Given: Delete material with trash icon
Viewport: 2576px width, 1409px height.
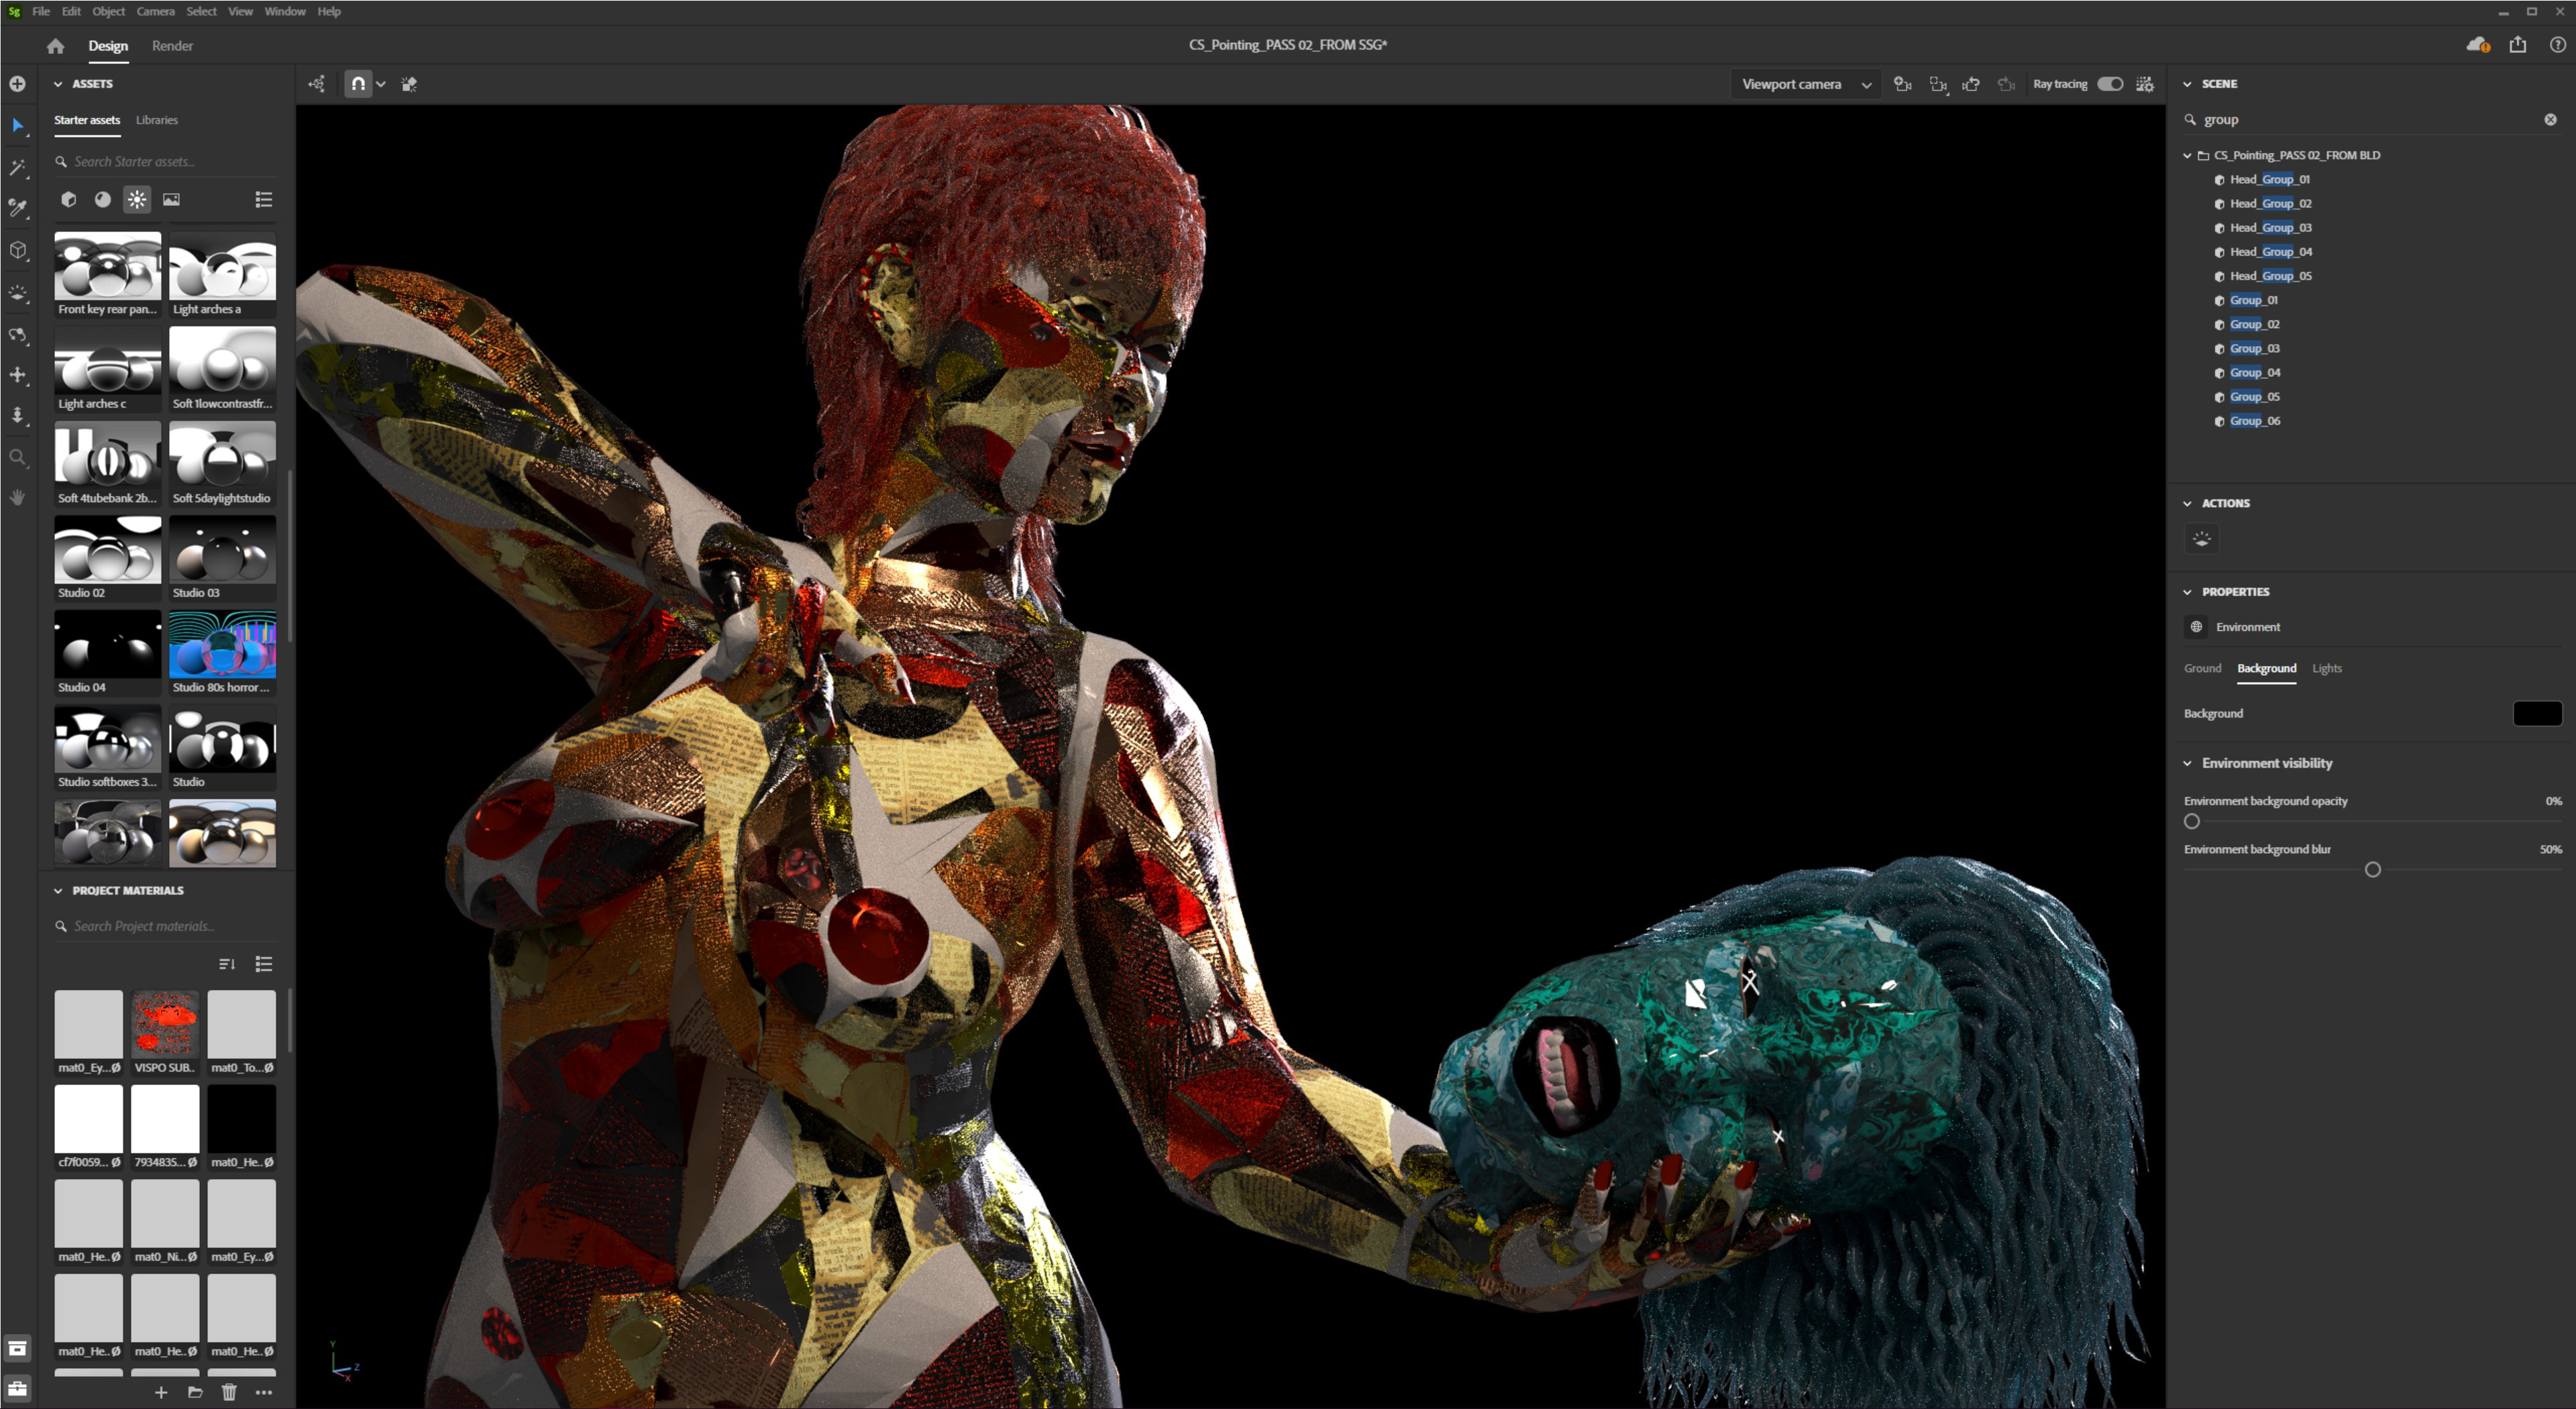Looking at the screenshot, I should click(229, 1392).
